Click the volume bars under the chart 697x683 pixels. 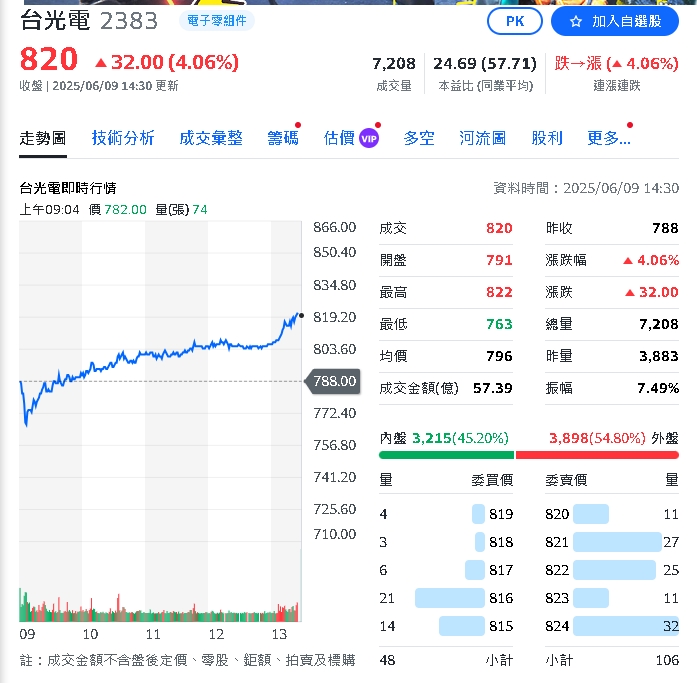(x=160, y=607)
